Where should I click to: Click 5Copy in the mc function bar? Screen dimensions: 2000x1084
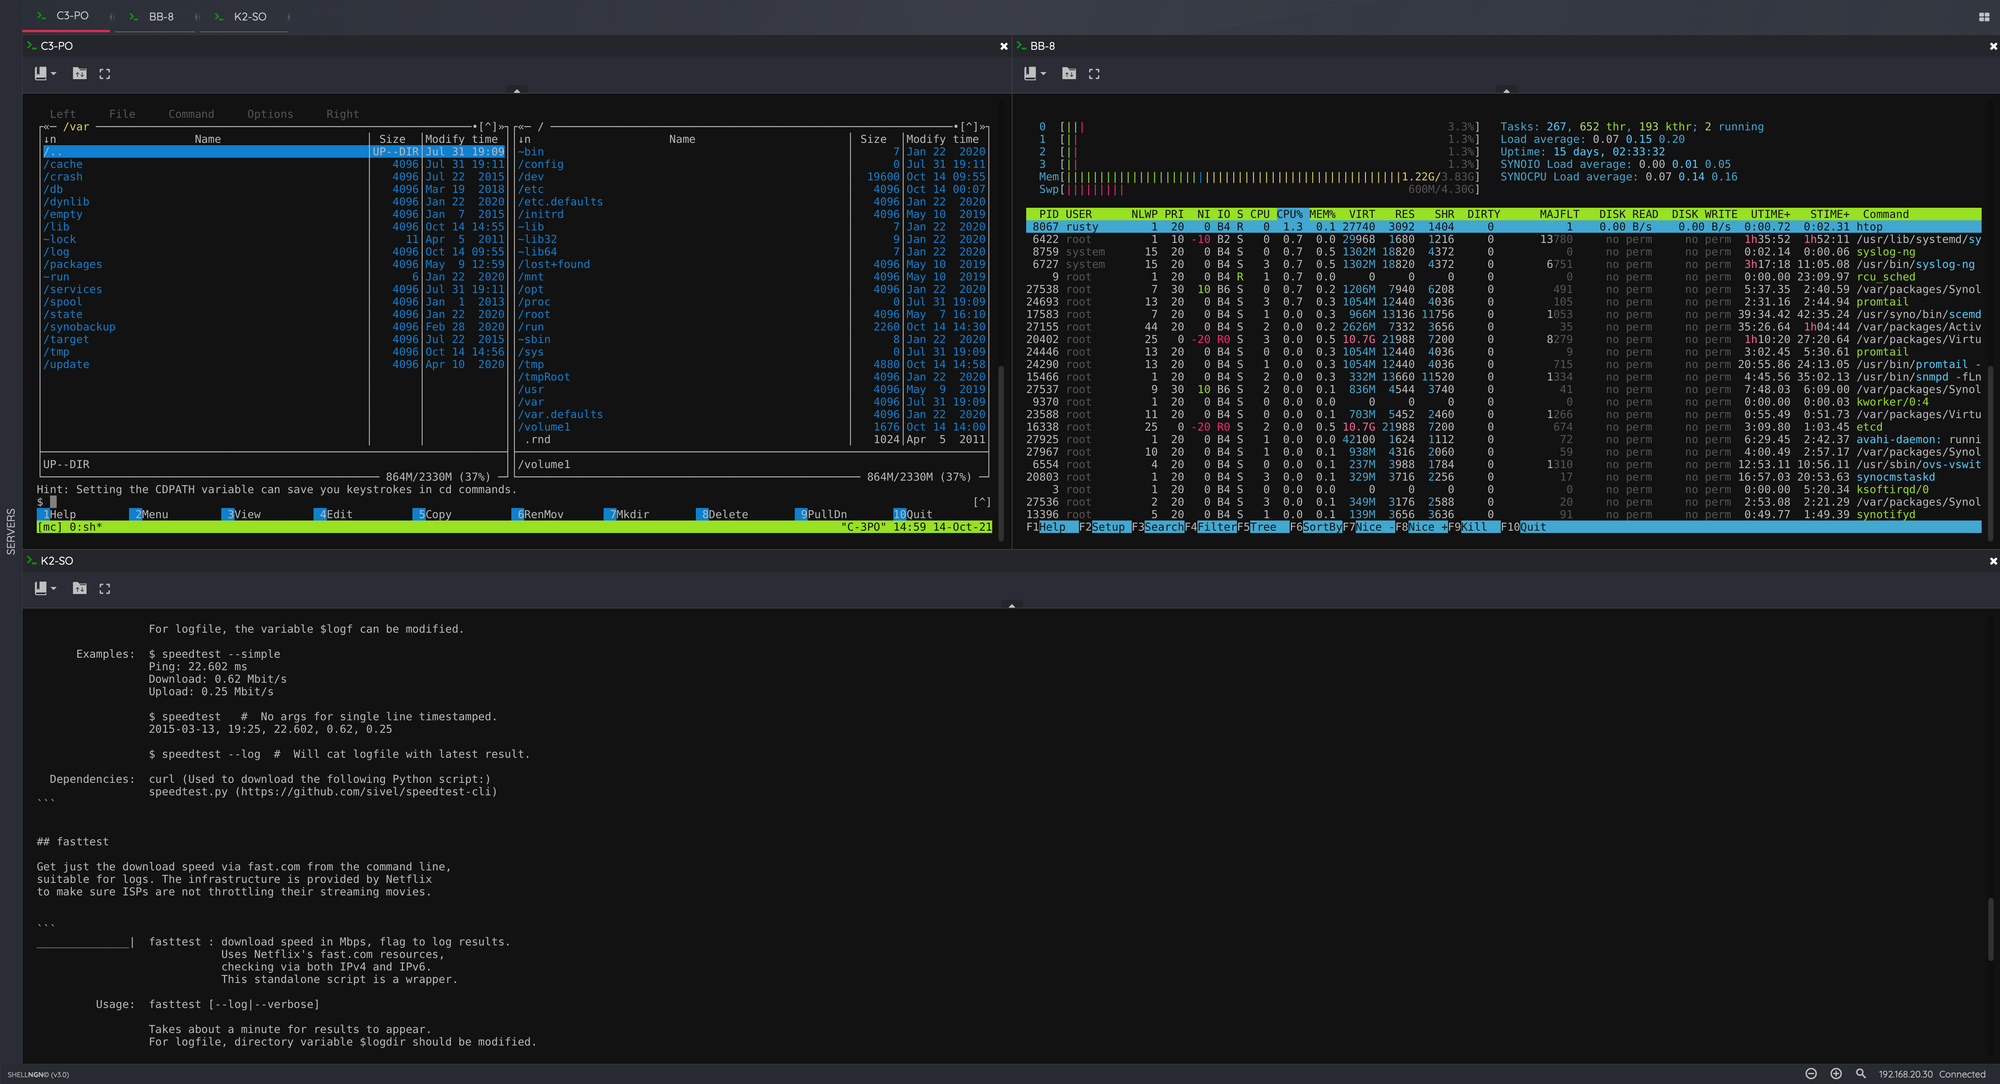pos(433,514)
